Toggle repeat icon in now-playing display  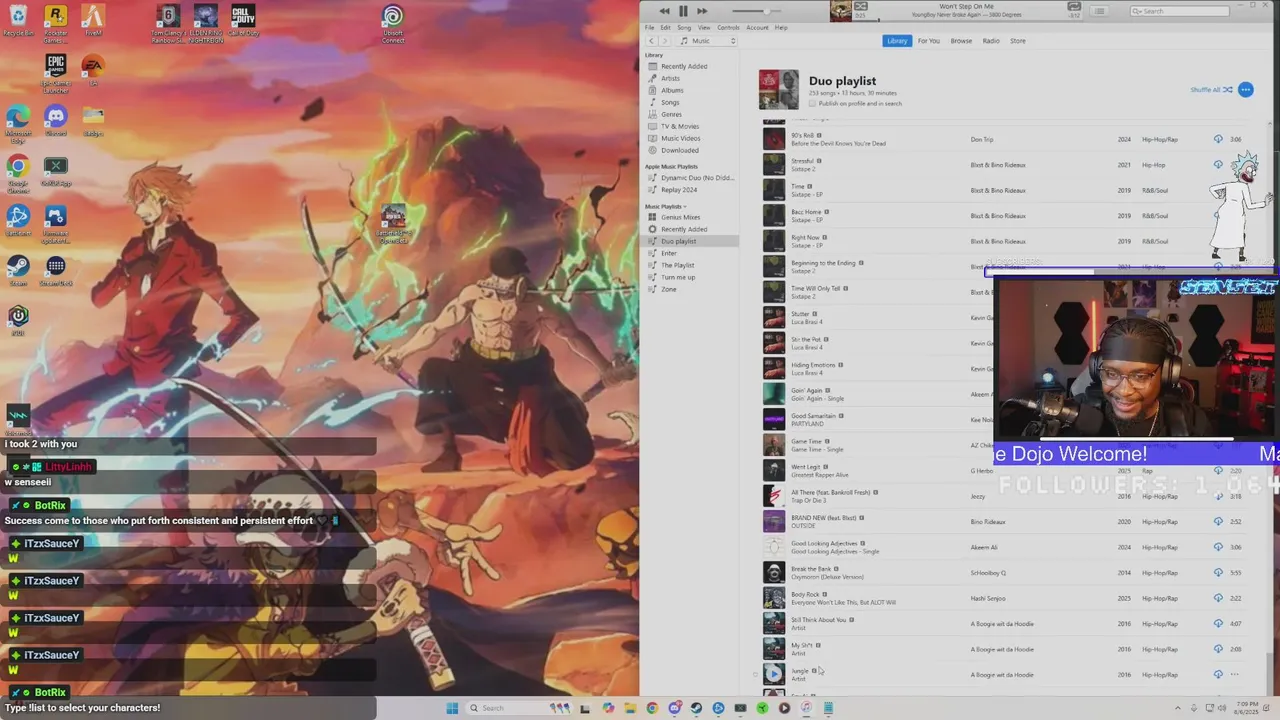1074,6
